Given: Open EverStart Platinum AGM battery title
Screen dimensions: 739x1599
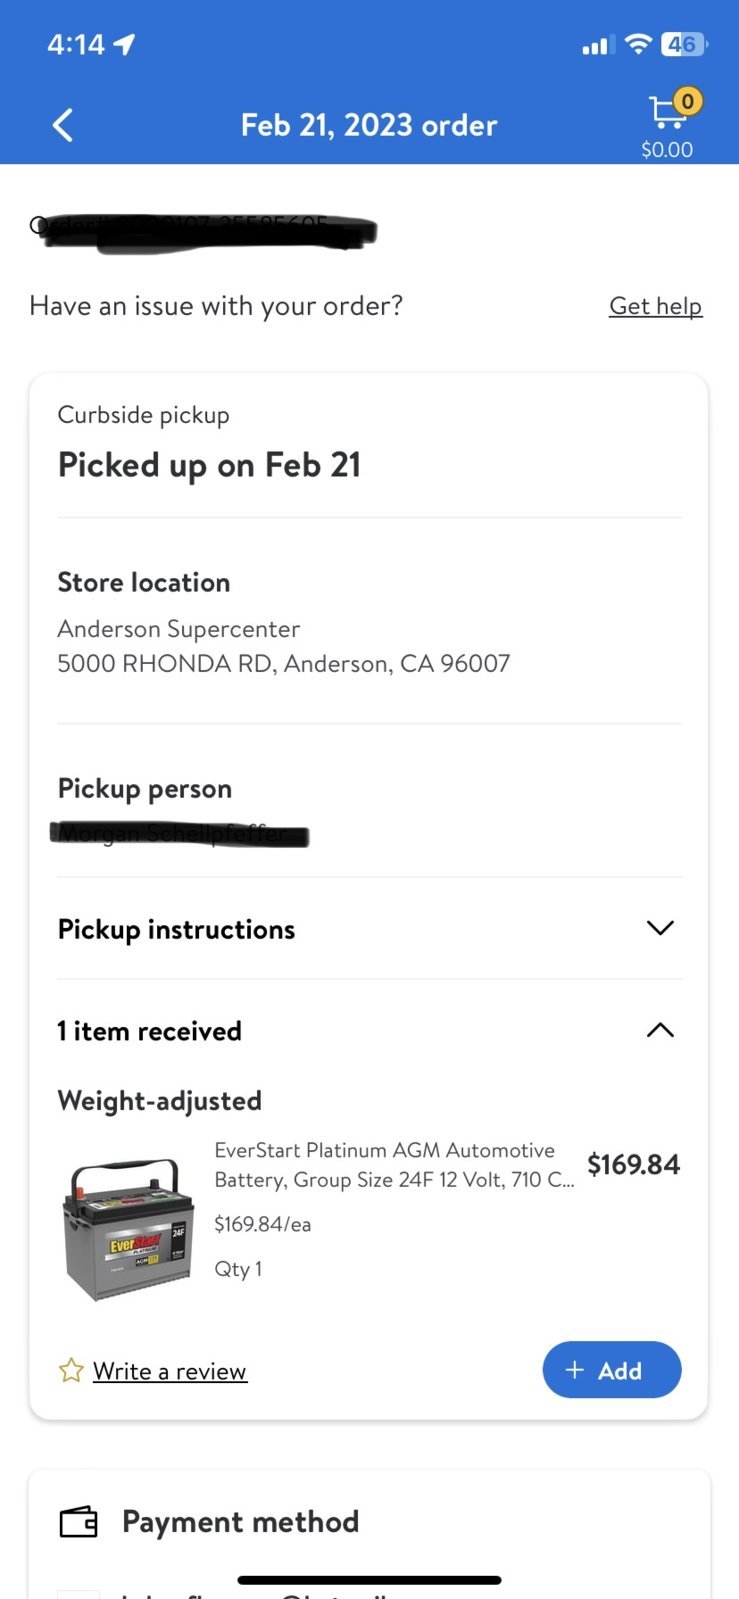Looking at the screenshot, I should pos(394,1165).
